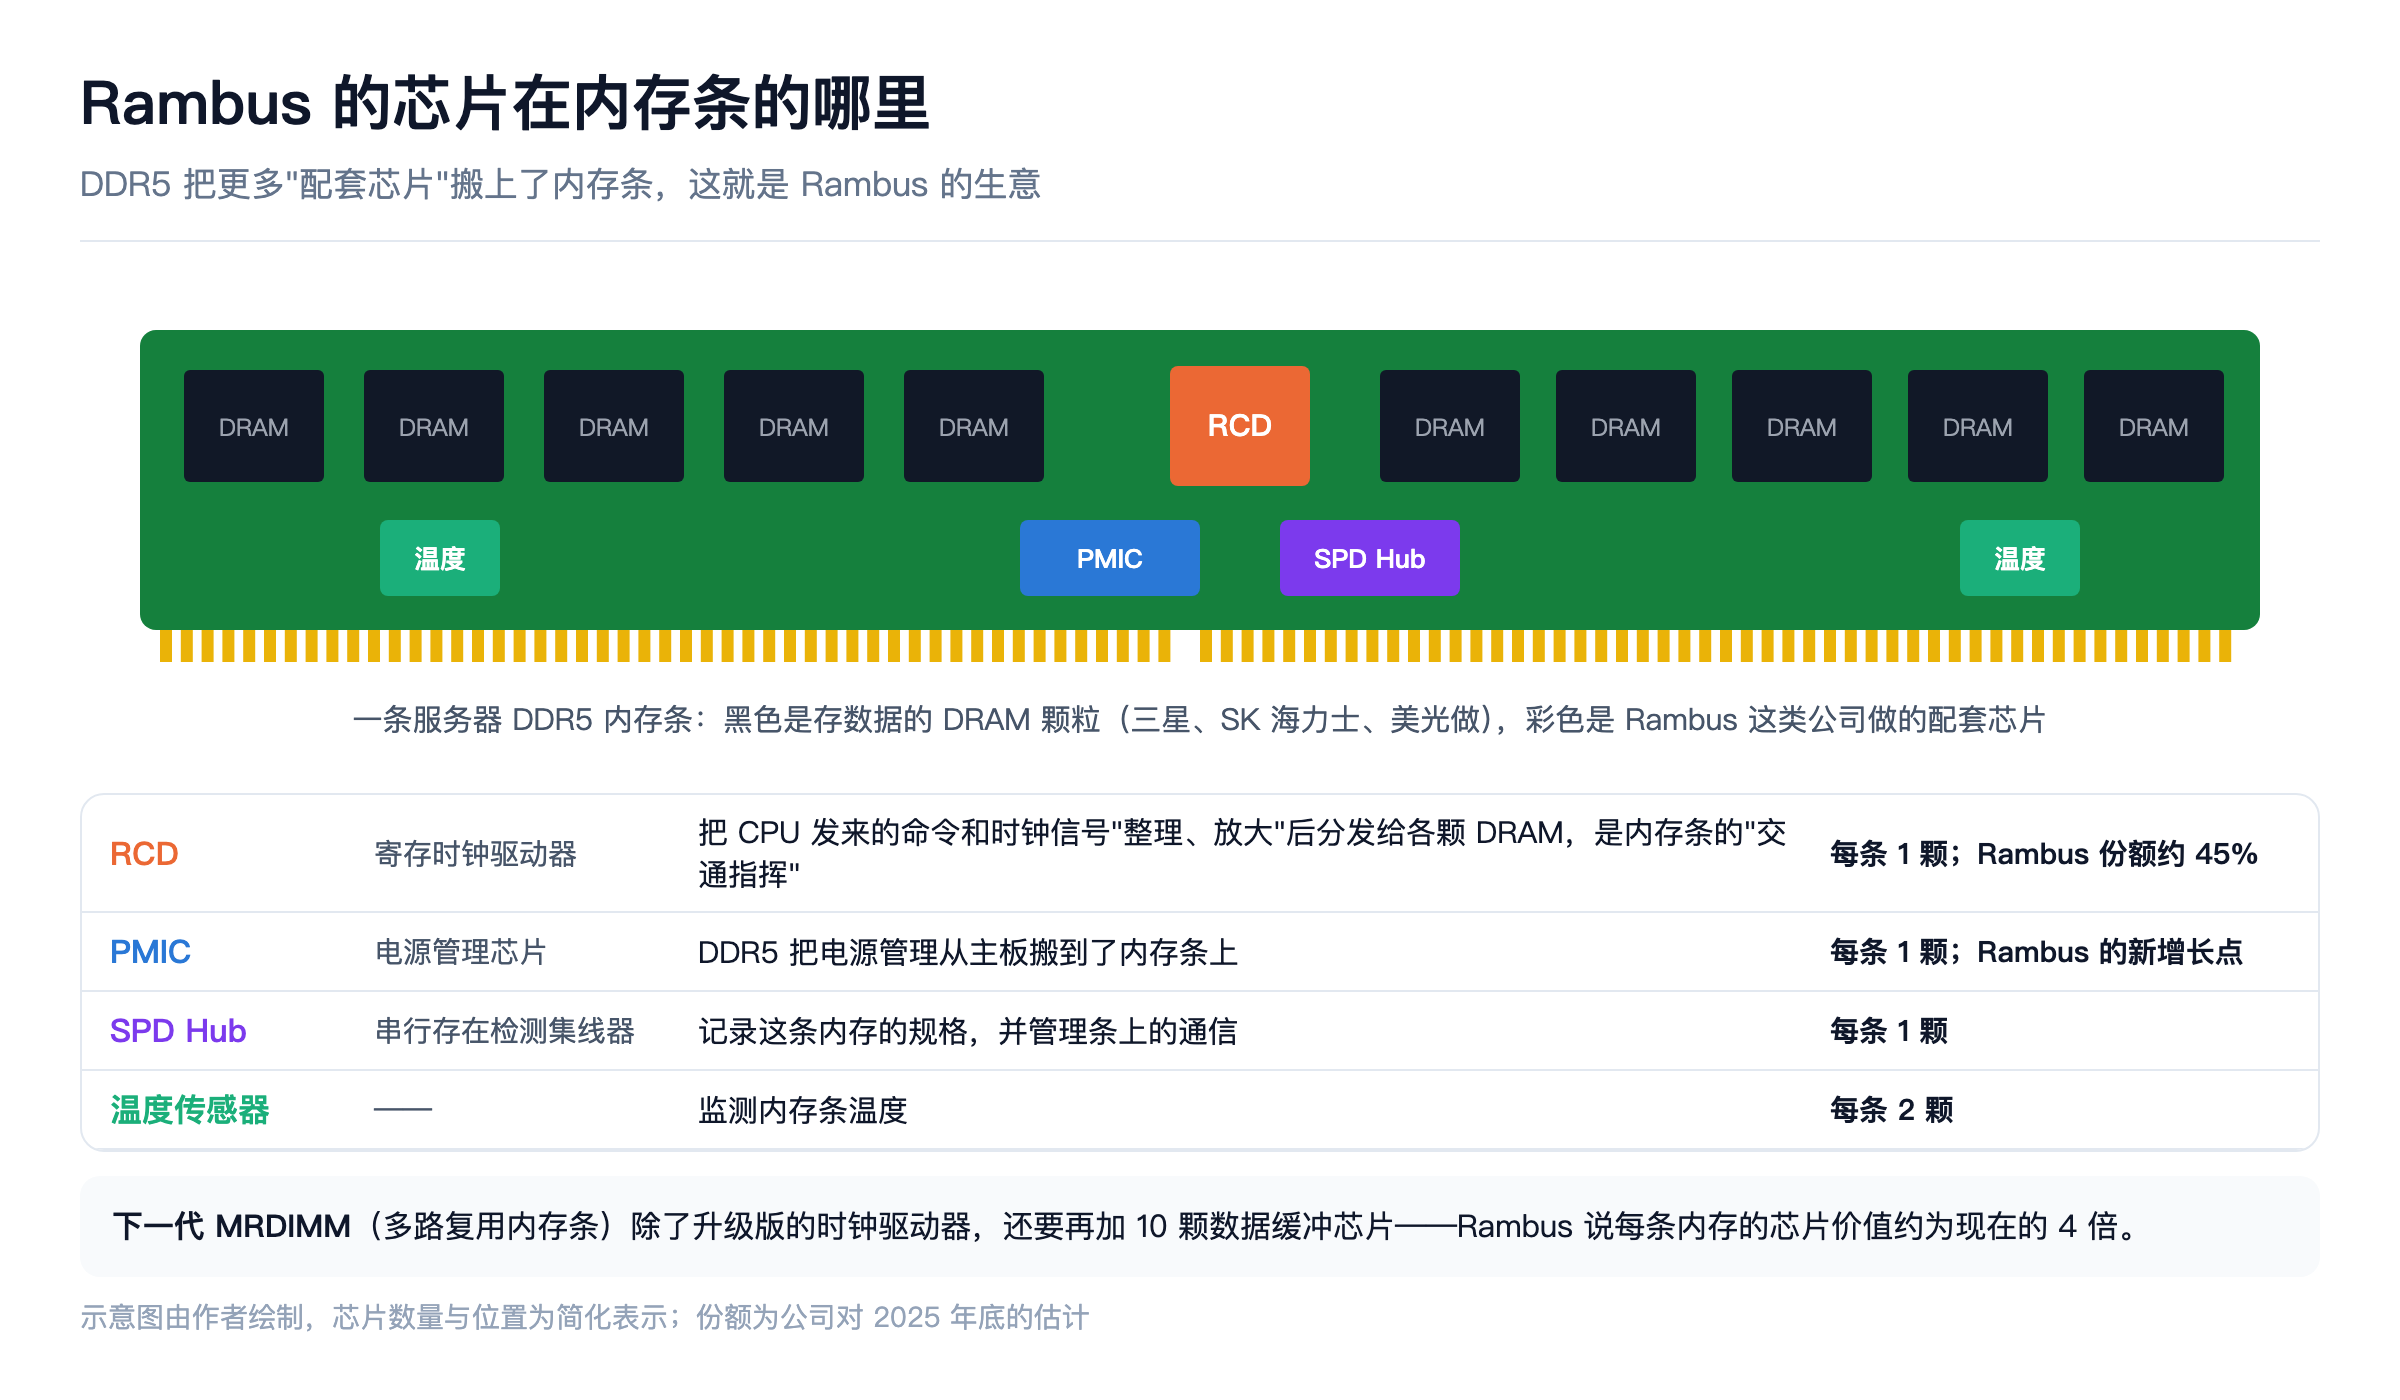The height and width of the screenshot is (1400, 2400).
Task: Click the blue PMIC chip block
Action: tap(1109, 558)
